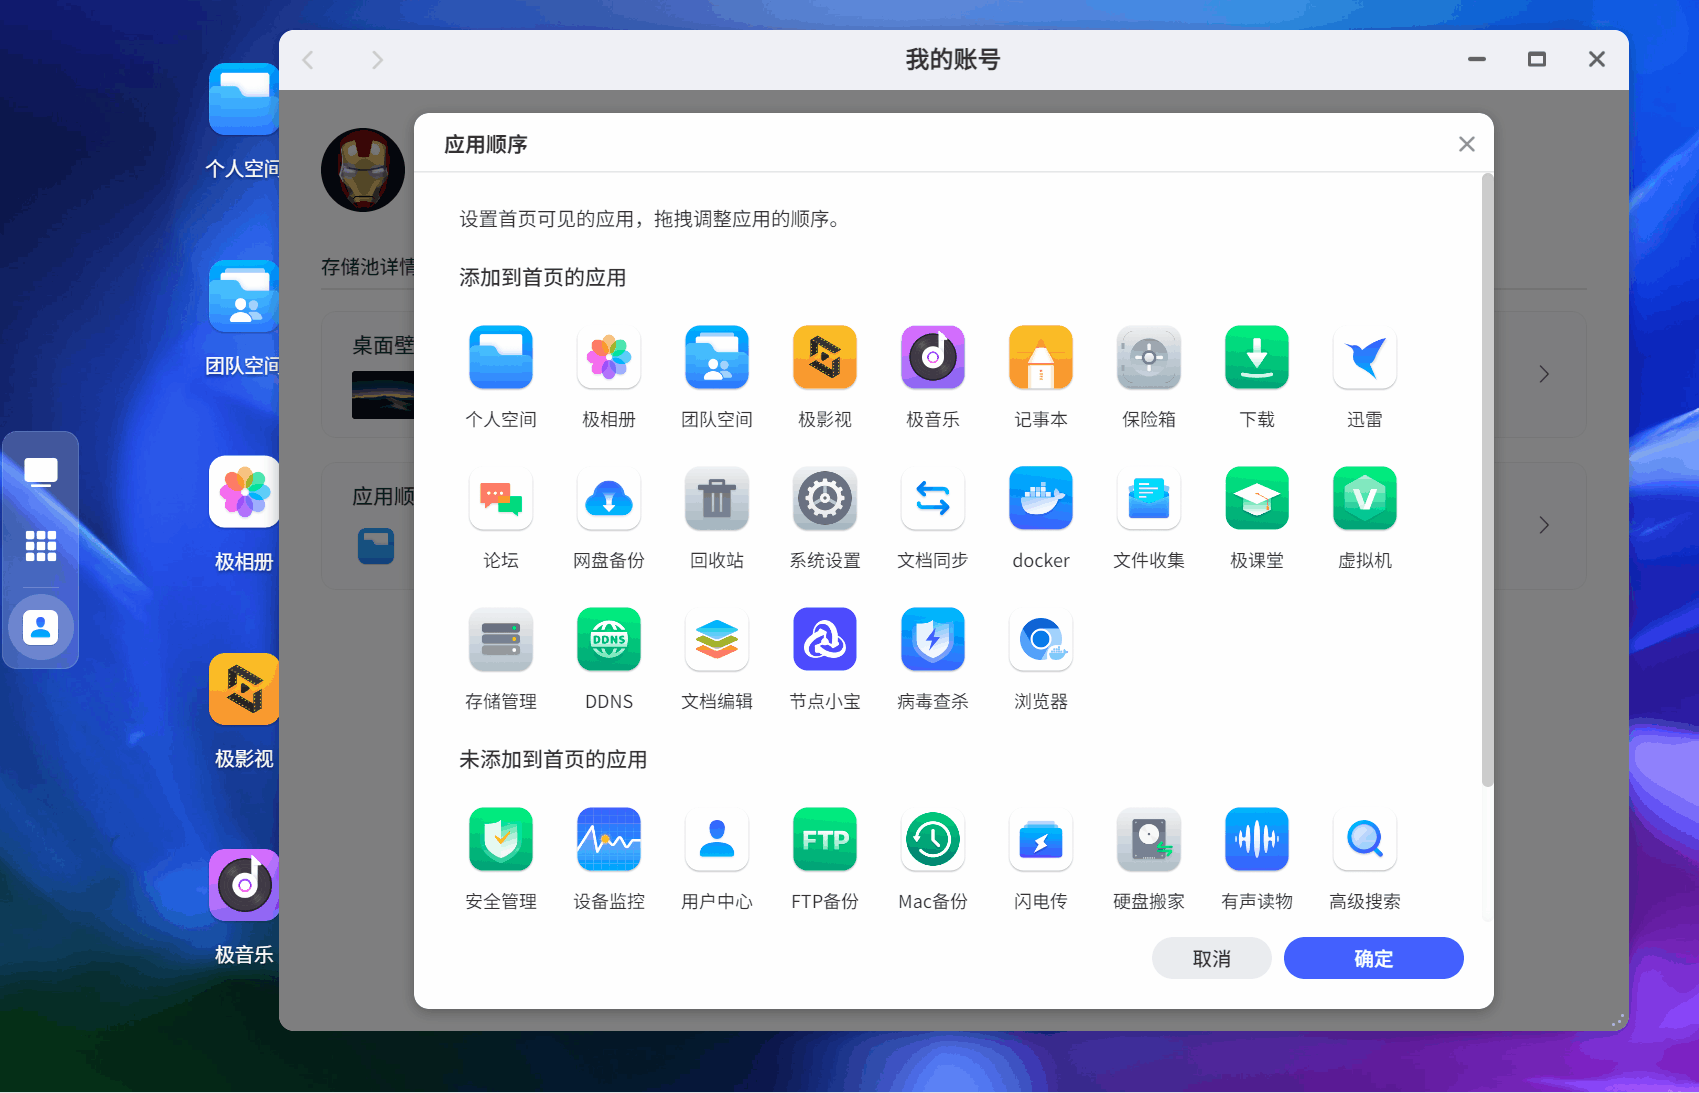The height and width of the screenshot is (1093, 1699).
Task: Click the 设备监控 device monitor icon
Action: (x=609, y=839)
